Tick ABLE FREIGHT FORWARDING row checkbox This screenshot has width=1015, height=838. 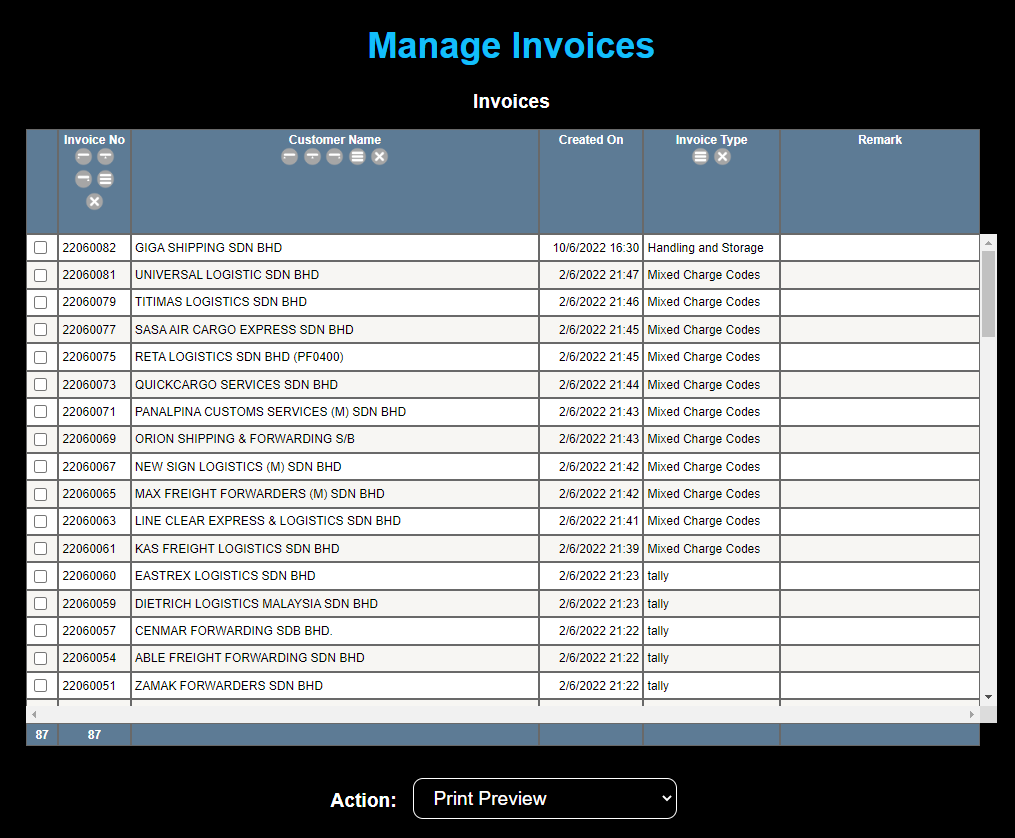[x=41, y=658]
